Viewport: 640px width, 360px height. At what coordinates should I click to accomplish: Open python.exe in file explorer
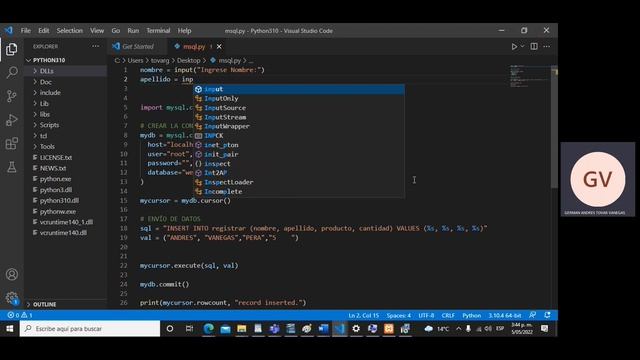(x=56, y=179)
